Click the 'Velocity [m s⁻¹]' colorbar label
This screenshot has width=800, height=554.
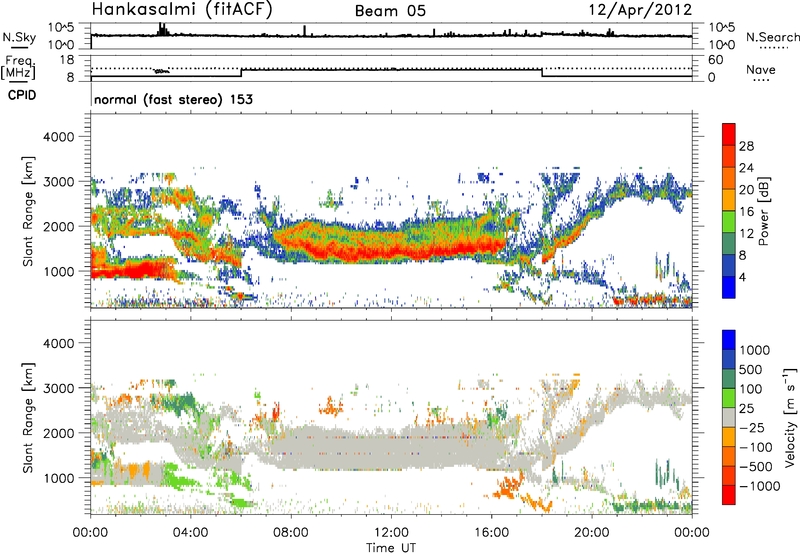click(790, 416)
